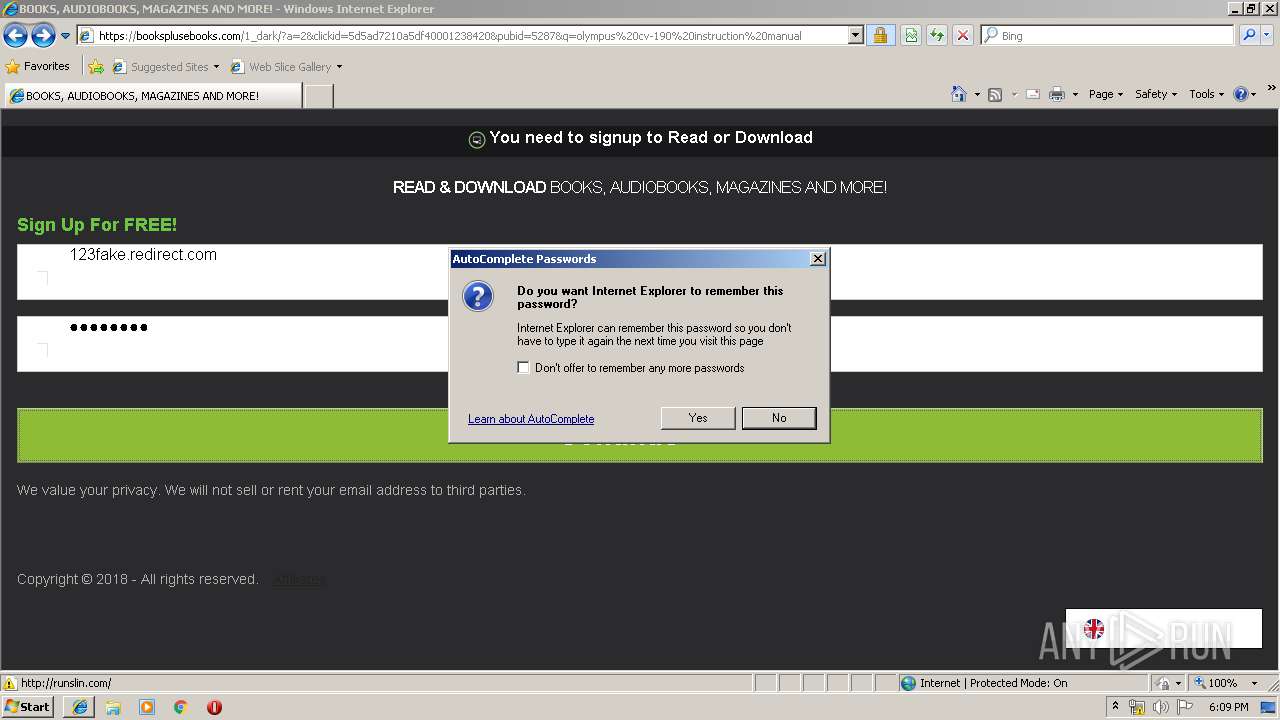This screenshot has width=1280, height=720.
Task: Click status bar security settings icon
Action: click(1164, 683)
